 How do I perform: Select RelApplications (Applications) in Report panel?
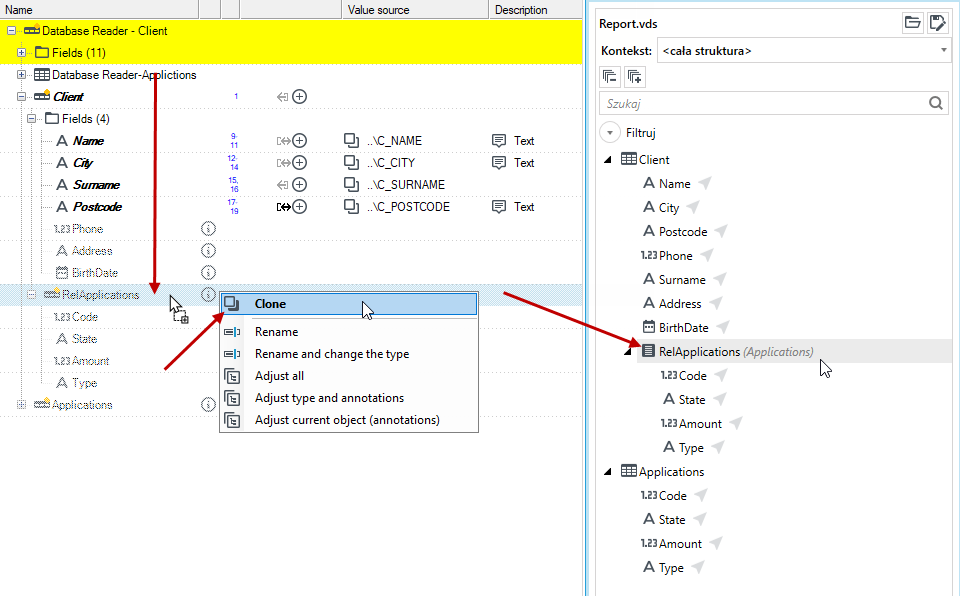pos(736,352)
